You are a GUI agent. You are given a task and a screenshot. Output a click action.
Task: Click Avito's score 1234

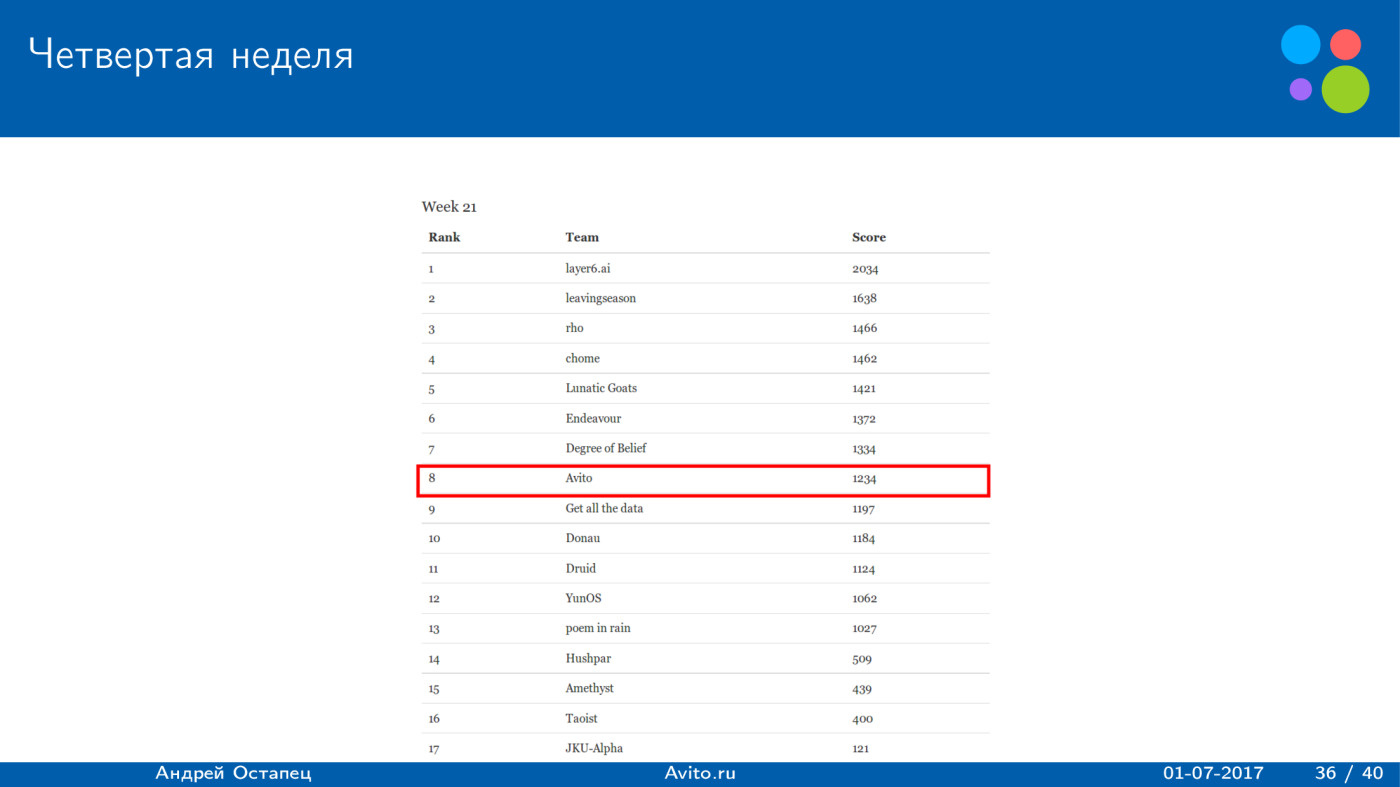coord(864,479)
